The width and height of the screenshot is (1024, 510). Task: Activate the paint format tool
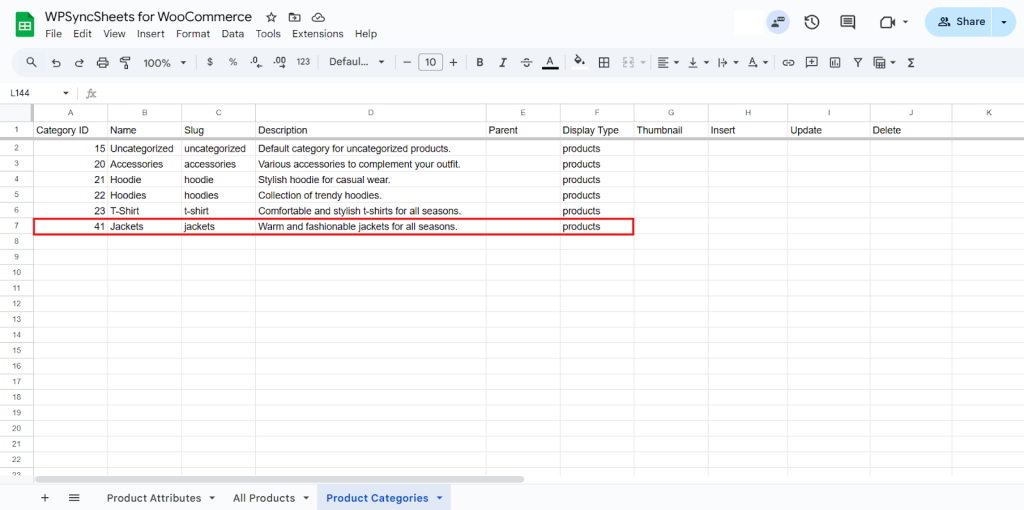[125, 63]
